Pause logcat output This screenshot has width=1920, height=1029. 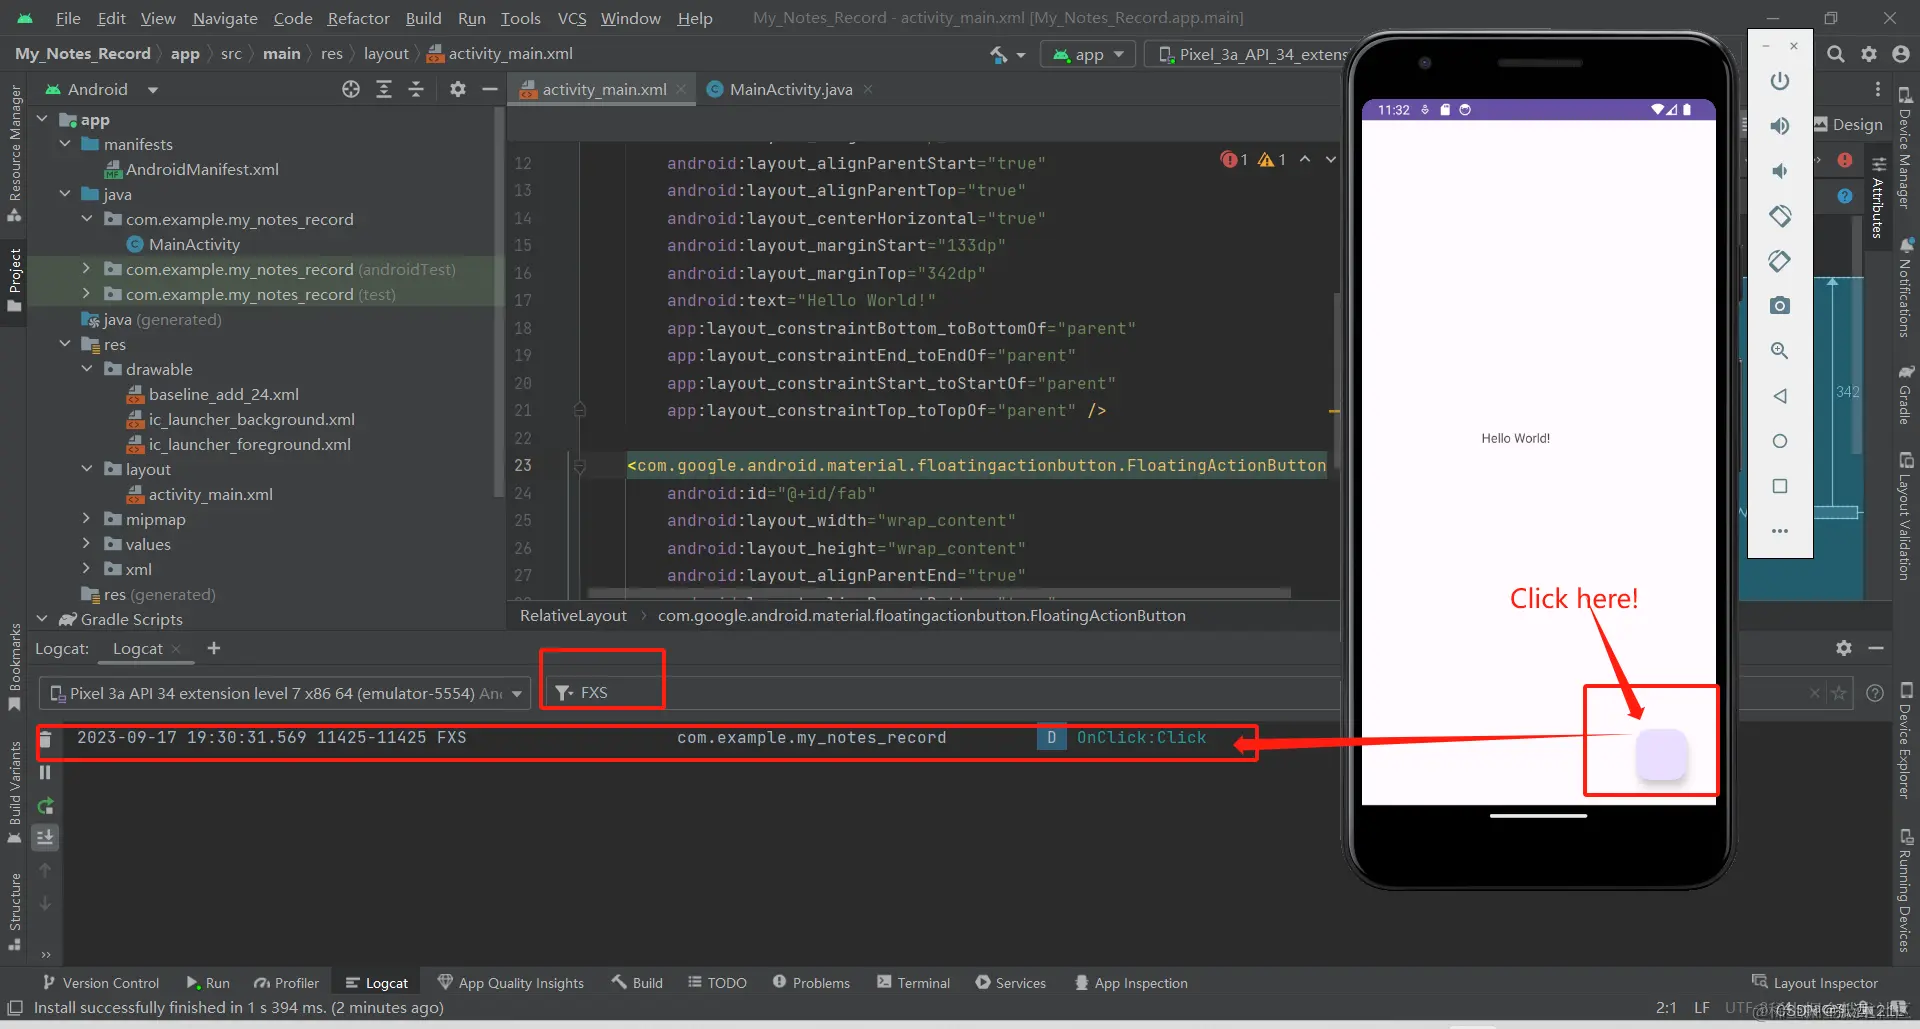coord(45,772)
